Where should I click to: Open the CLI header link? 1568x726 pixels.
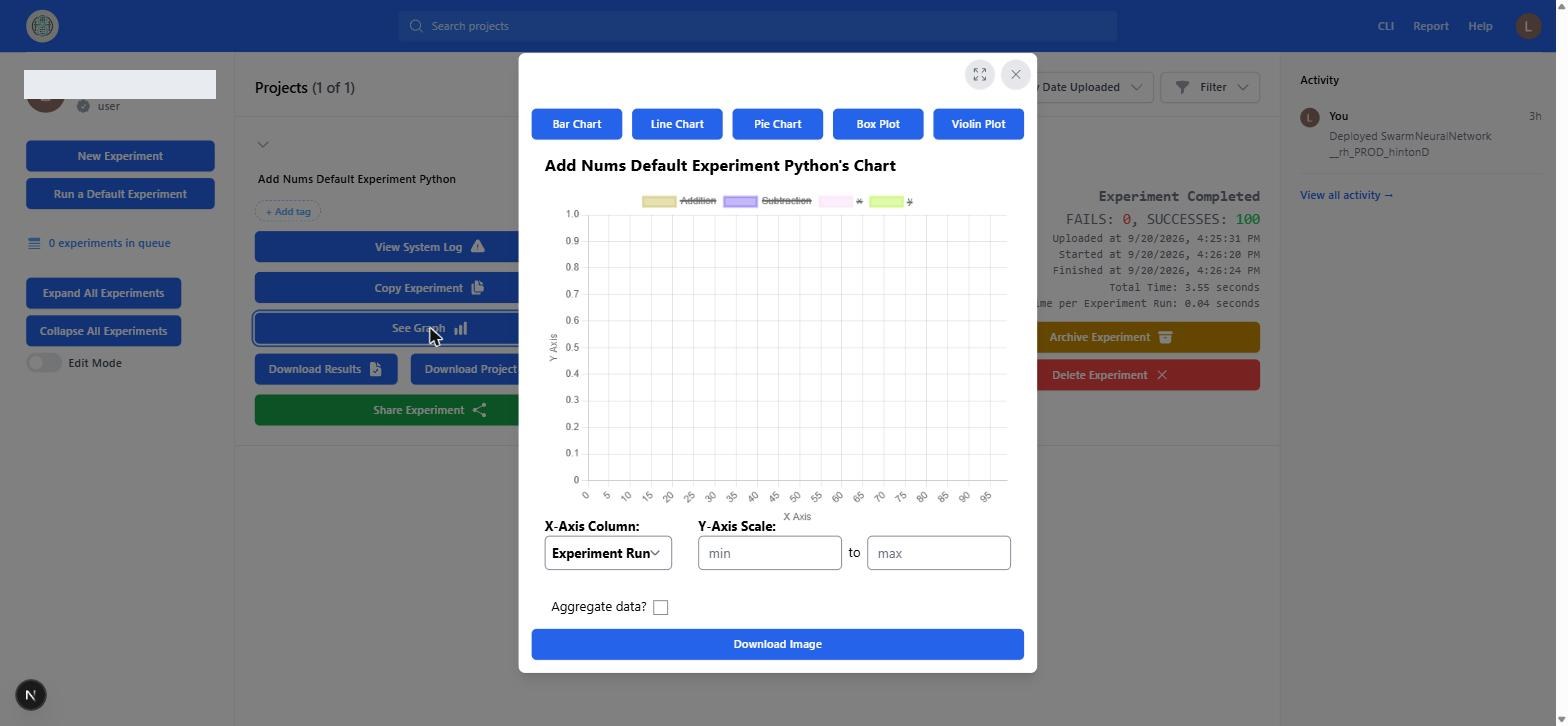tap(1385, 26)
